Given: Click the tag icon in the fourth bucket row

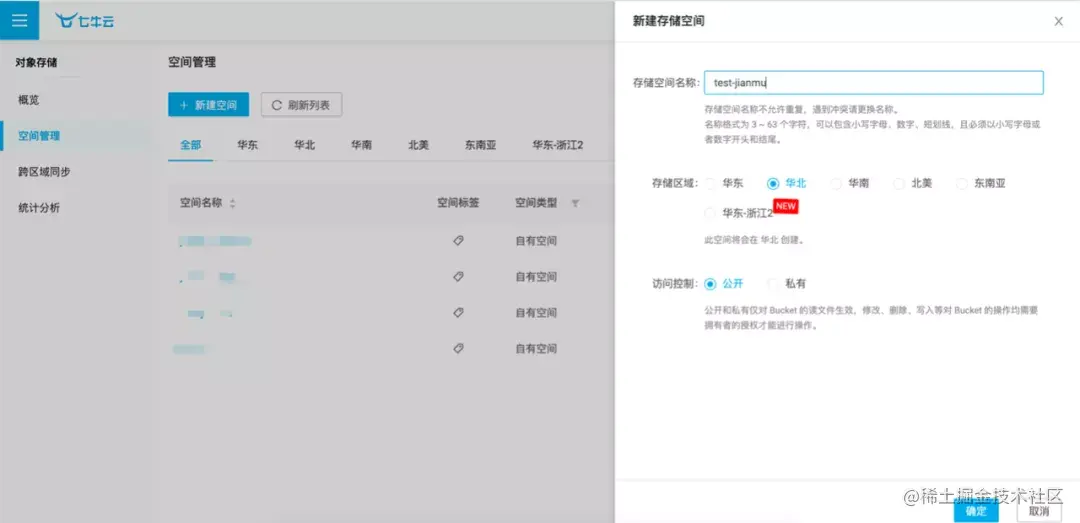Looking at the screenshot, I should click(458, 348).
